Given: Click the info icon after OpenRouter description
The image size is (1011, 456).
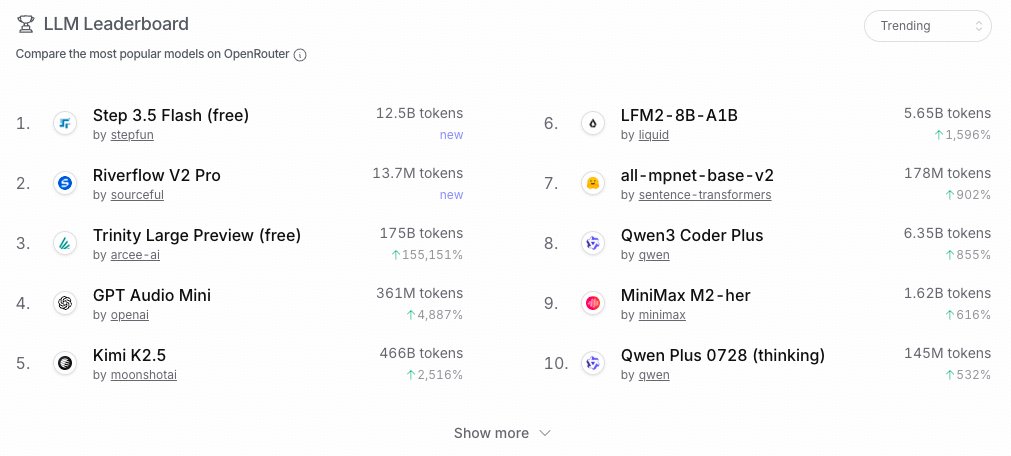Looking at the screenshot, I should click(300, 55).
